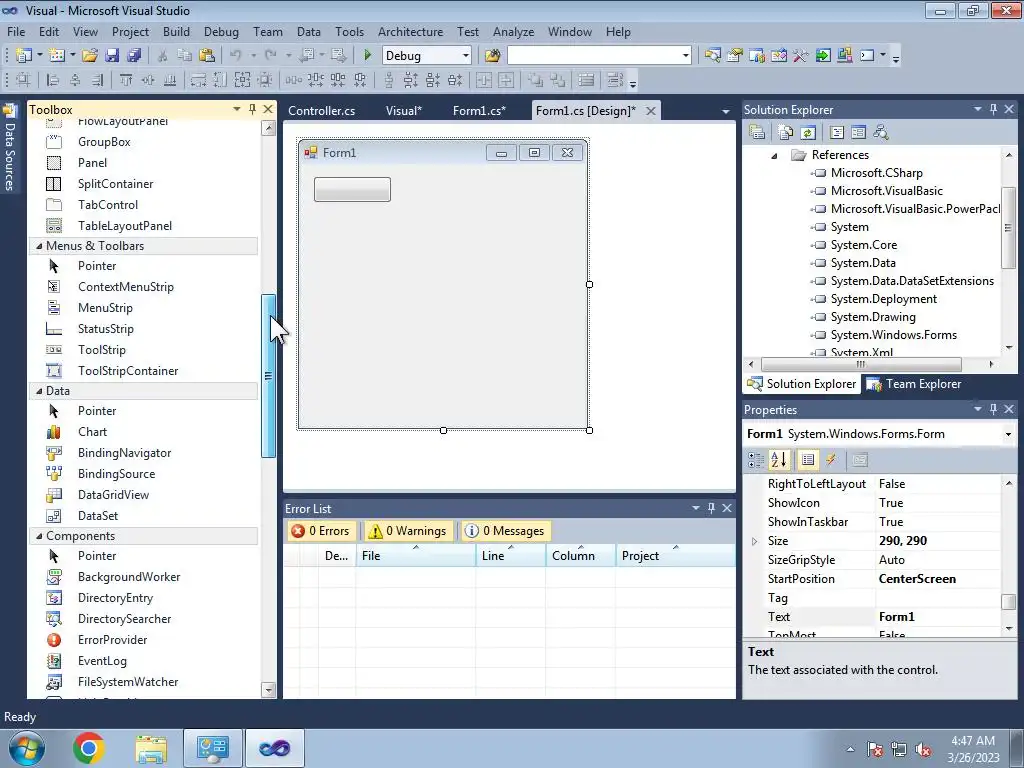This screenshot has width=1024, height=768.
Task: Switch to the Form1.cs* code tab
Action: click(479, 110)
